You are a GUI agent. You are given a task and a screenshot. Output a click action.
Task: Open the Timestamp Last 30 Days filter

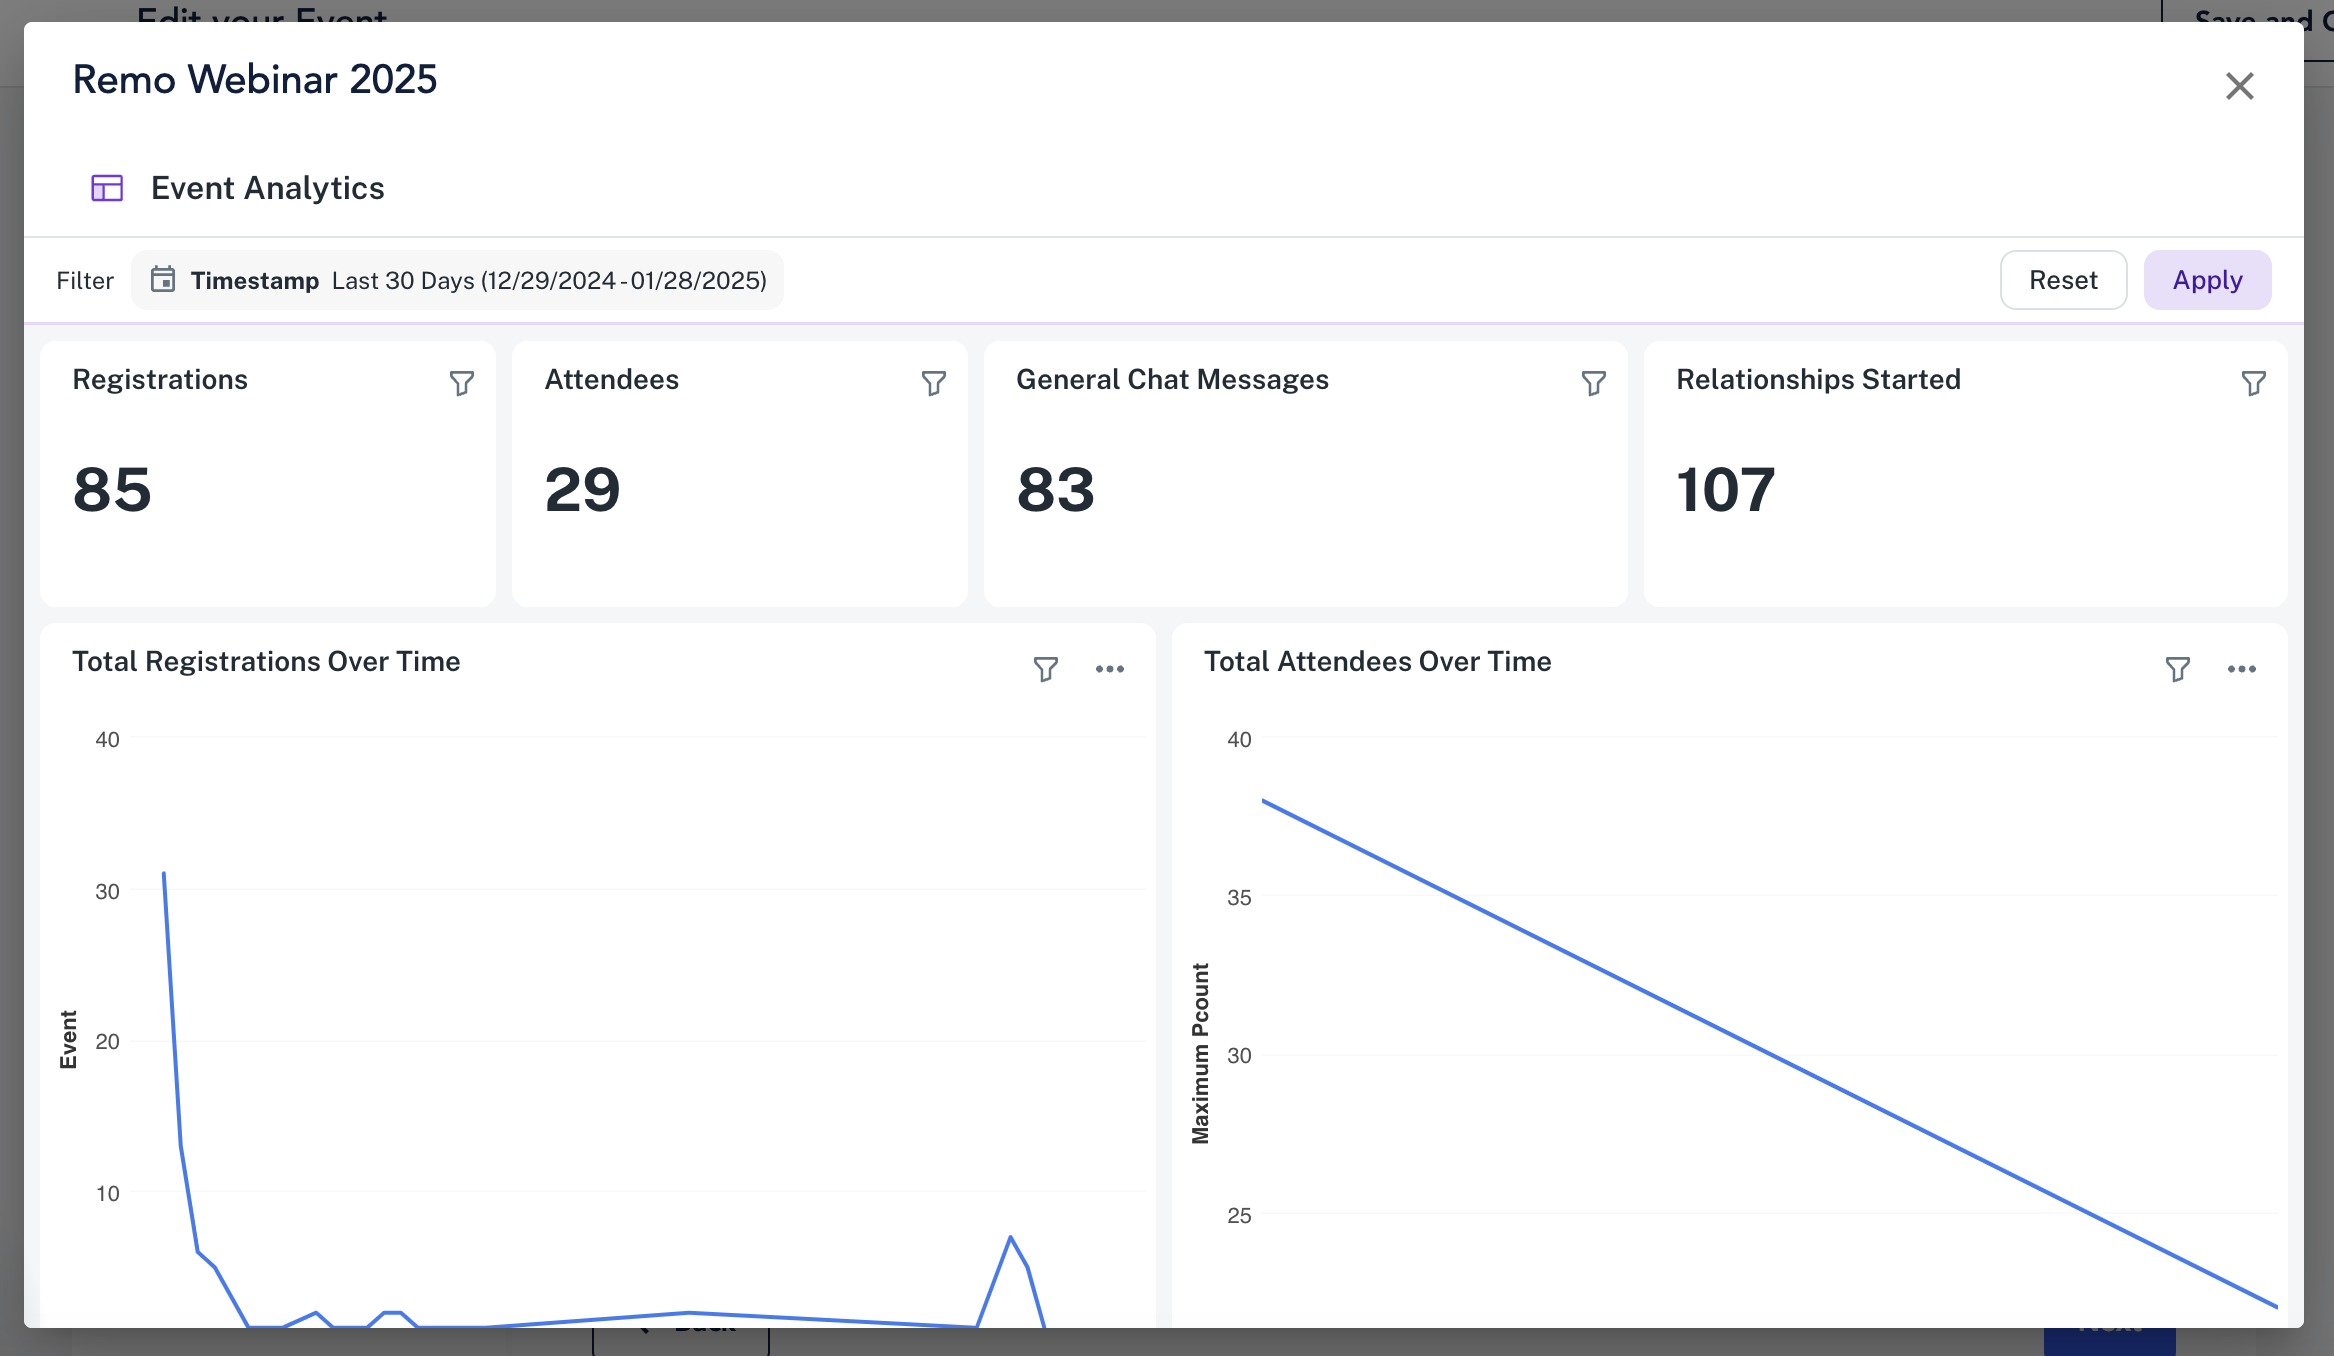coord(458,280)
